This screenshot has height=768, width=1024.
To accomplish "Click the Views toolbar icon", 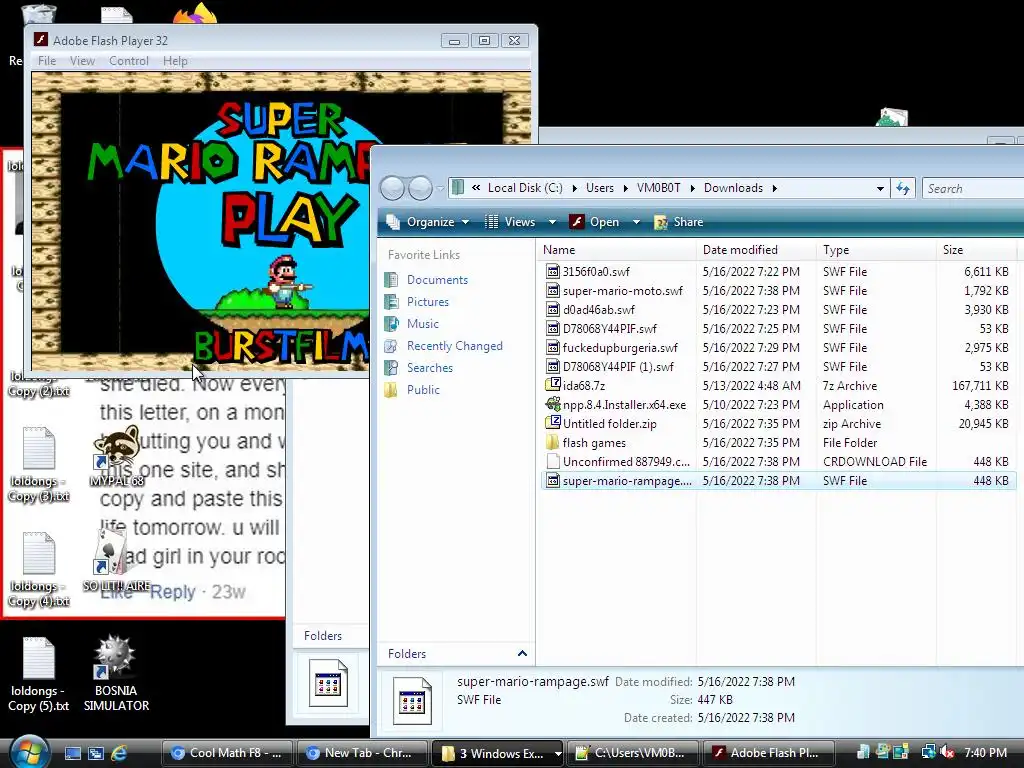I will coord(492,222).
